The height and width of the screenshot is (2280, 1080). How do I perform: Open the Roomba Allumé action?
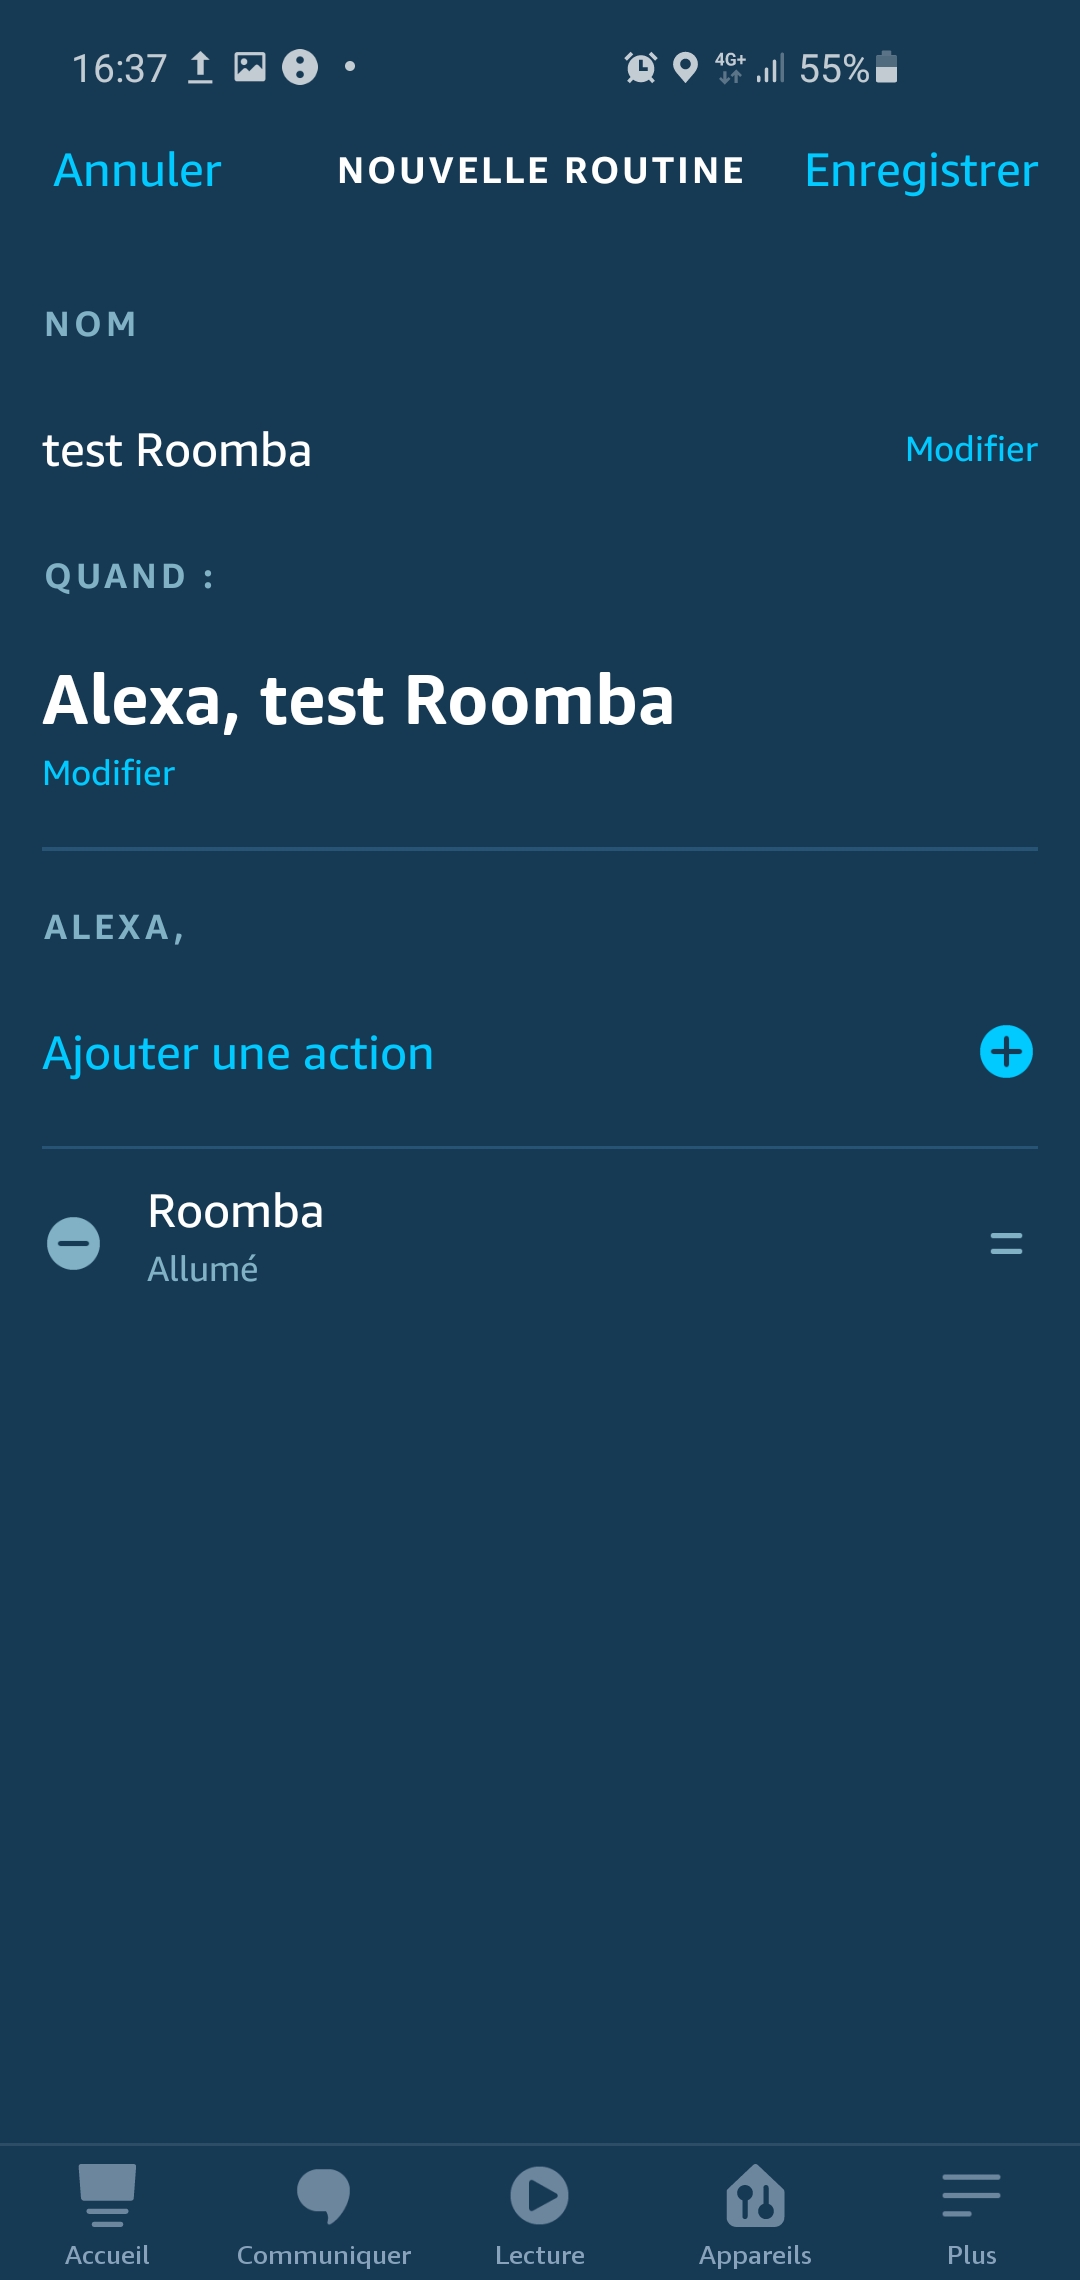(x=540, y=1240)
